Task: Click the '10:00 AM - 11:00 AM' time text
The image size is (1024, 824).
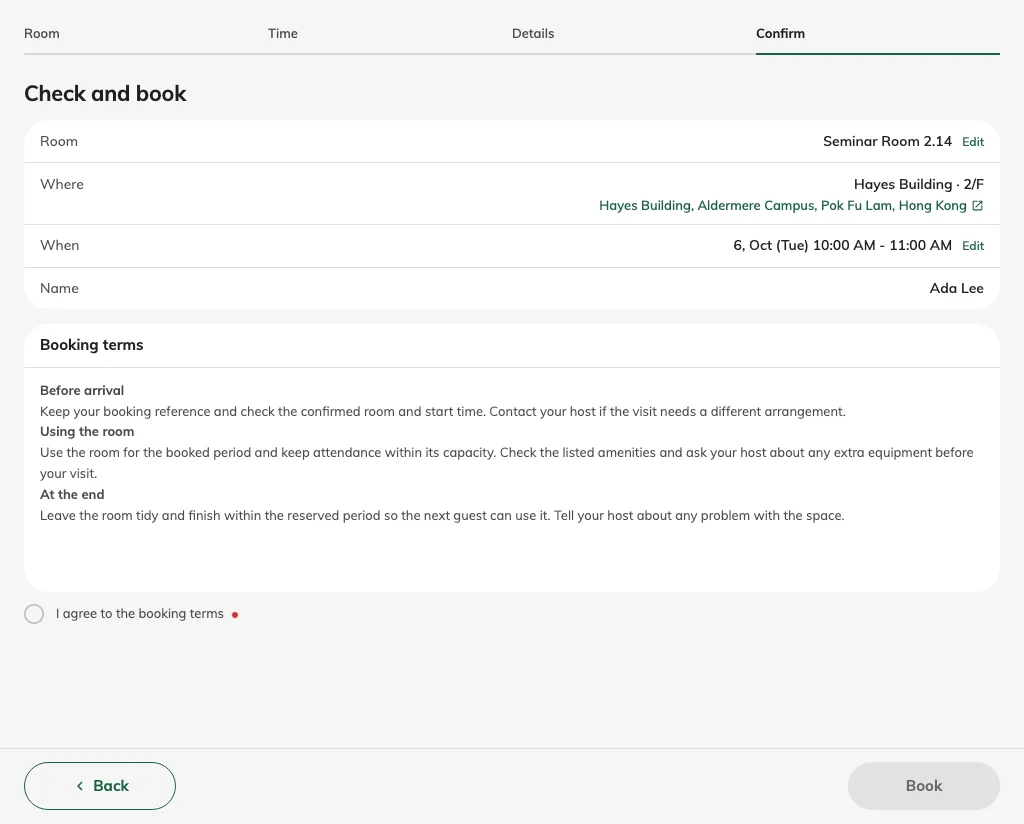Action: tap(882, 245)
